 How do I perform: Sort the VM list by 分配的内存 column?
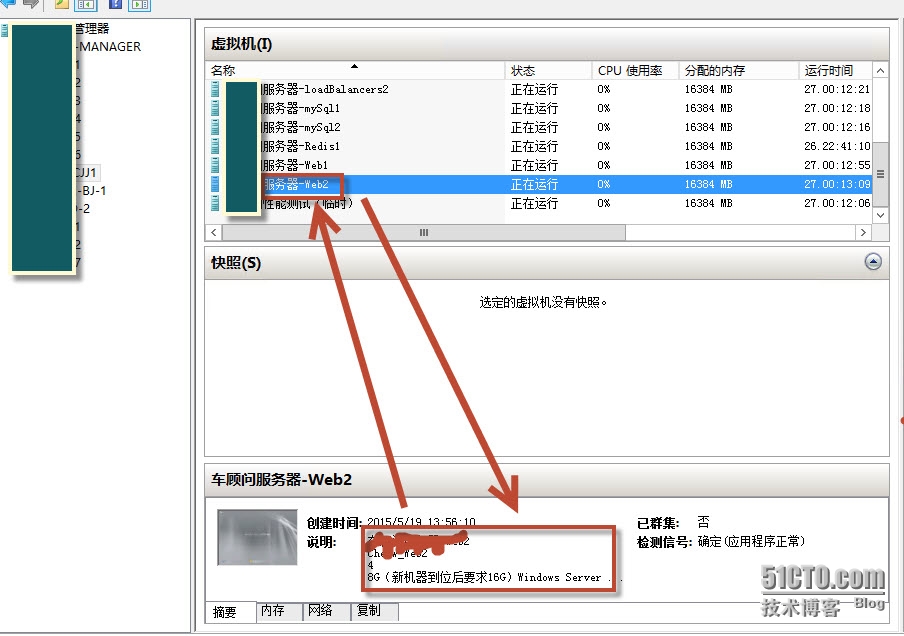[739, 70]
